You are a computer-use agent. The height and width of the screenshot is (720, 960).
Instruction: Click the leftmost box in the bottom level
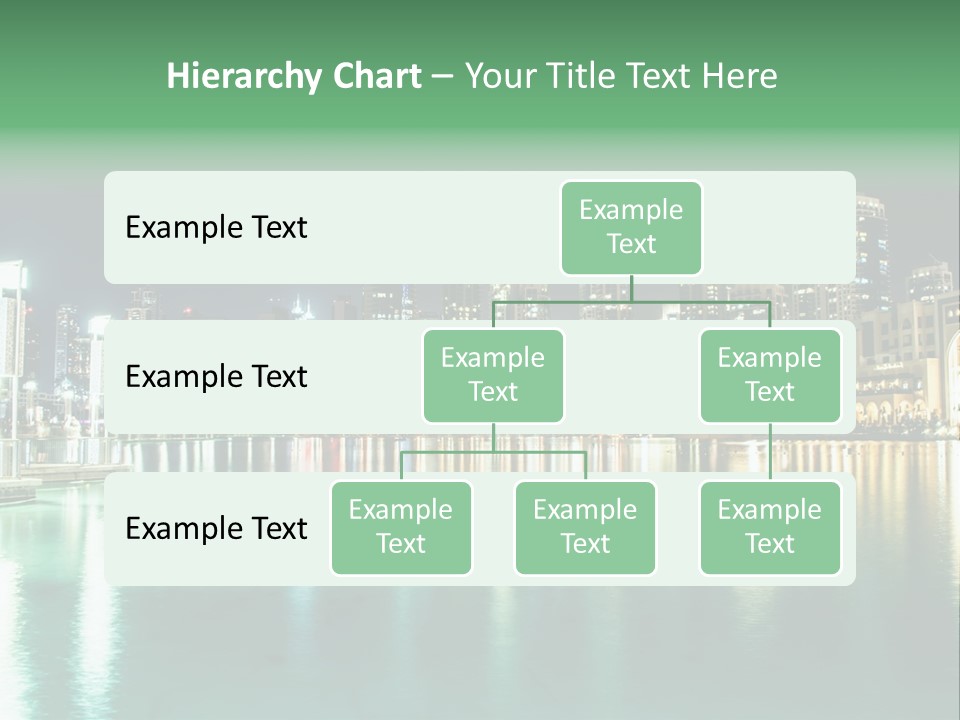[x=401, y=528]
